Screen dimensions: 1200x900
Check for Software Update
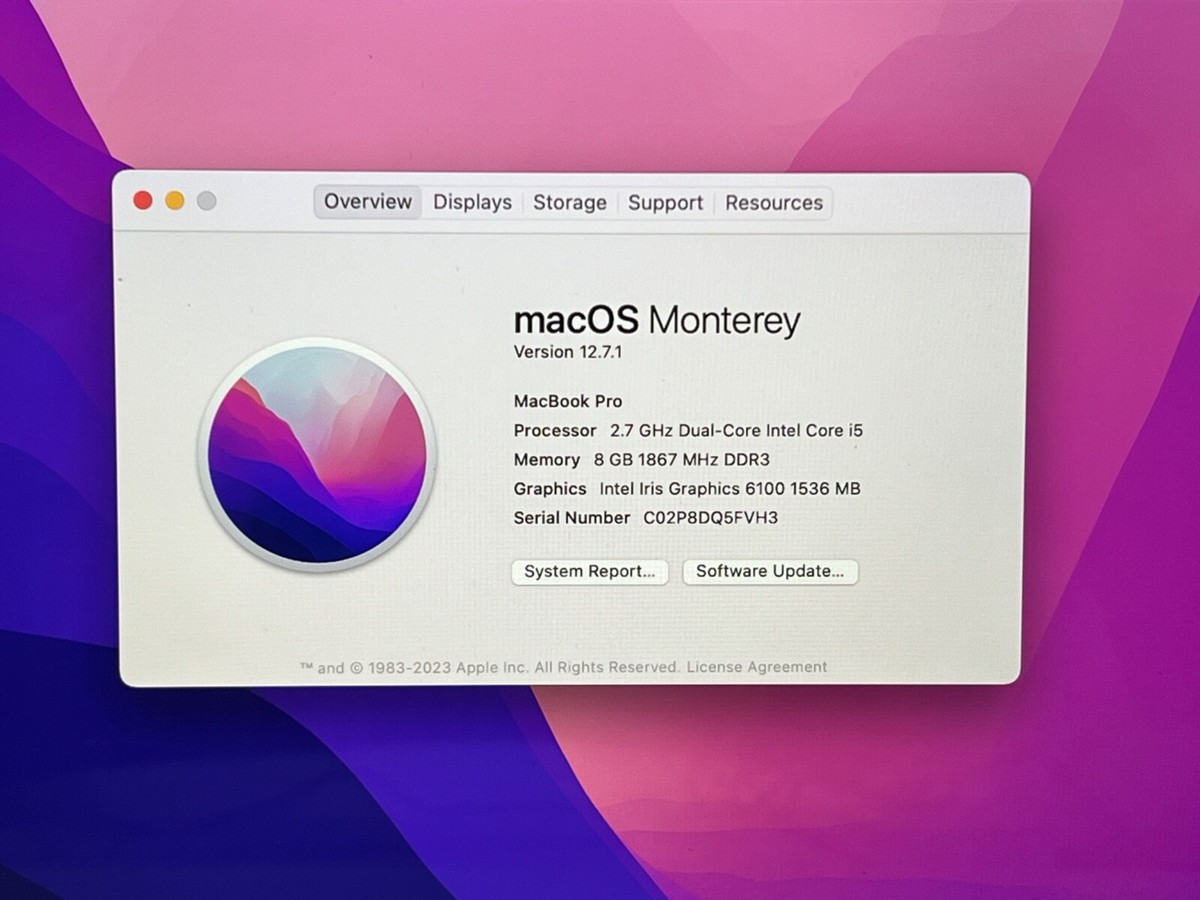[770, 572]
